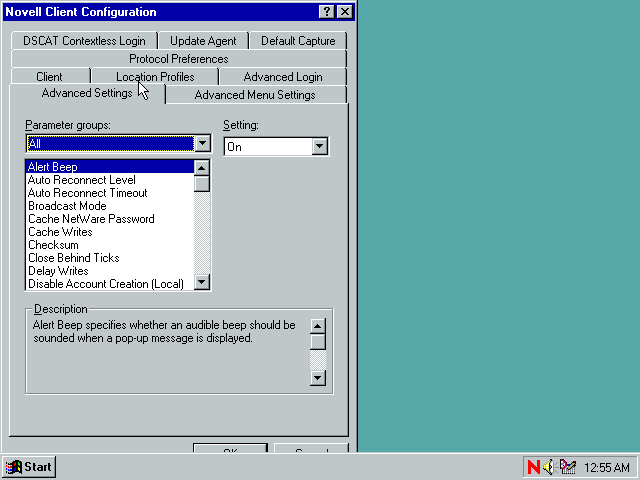Click the parameter list scrollbar track
This screenshot has width=640, height=480.
click(x=202, y=233)
